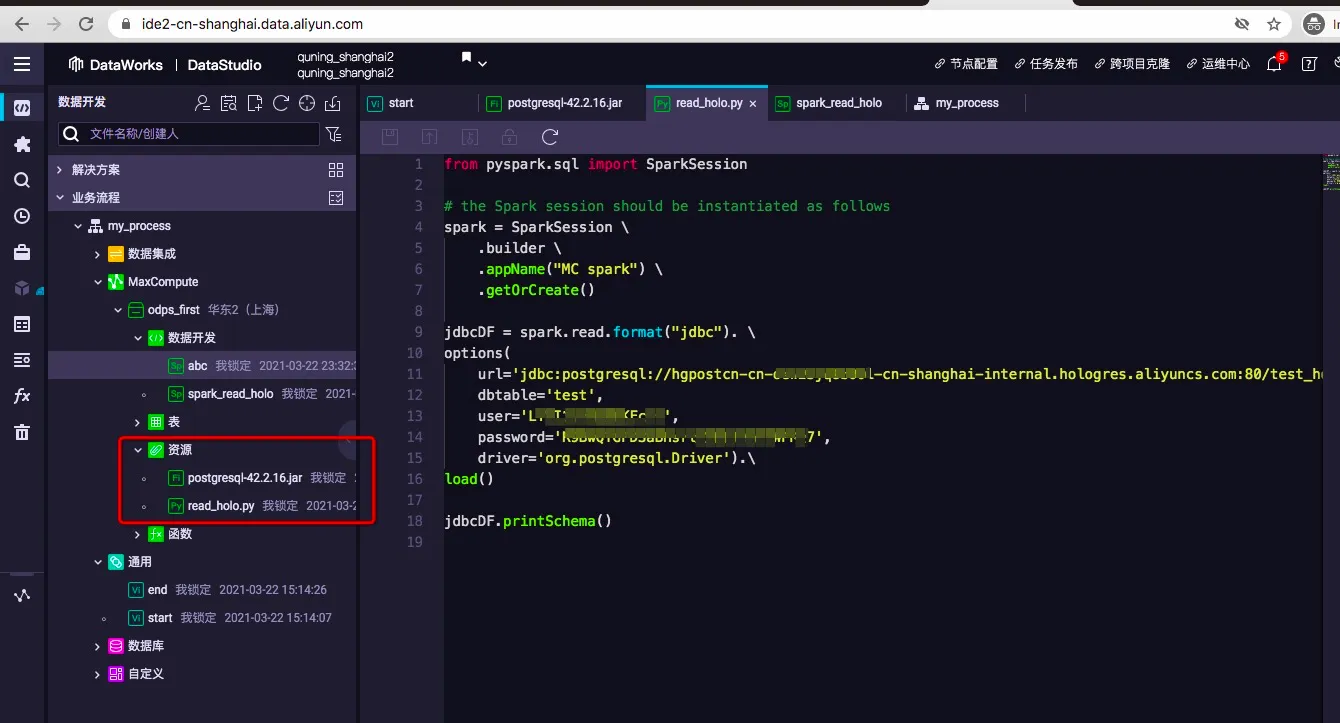Select the end node in tree

[x=157, y=590]
